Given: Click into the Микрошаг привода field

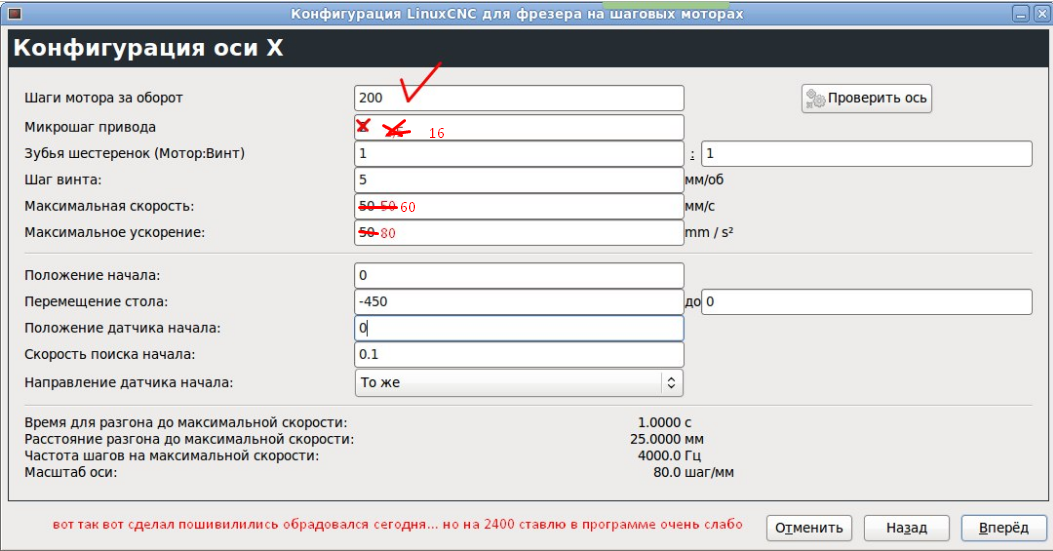Looking at the screenshot, I should (x=519, y=127).
